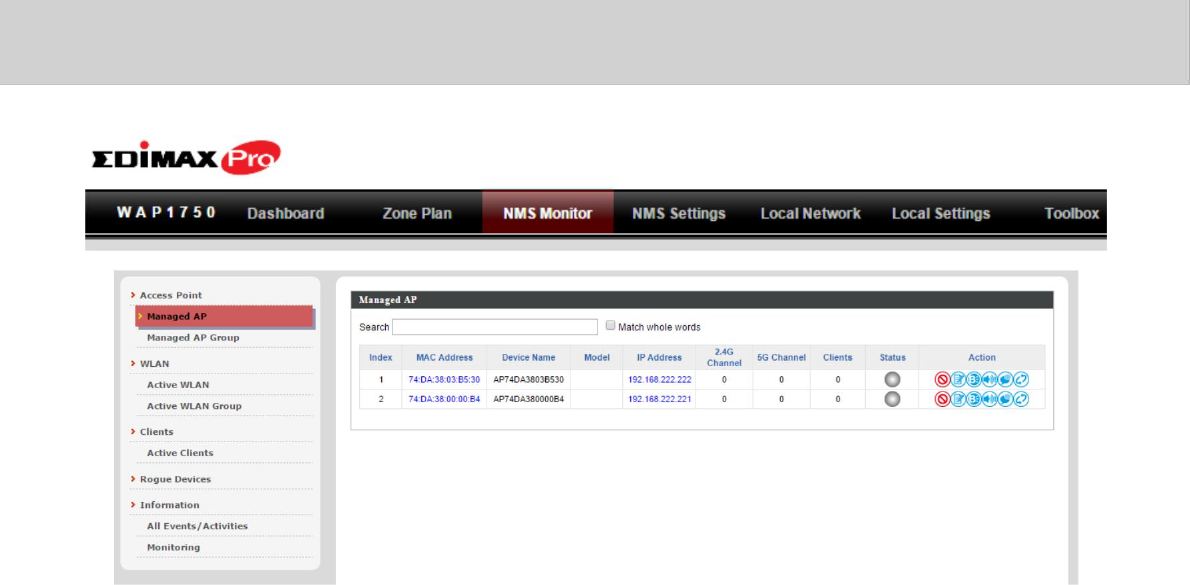The height and width of the screenshot is (585, 1190).
Task: Select device name AP74DA380000B4
Action: (x=528, y=399)
